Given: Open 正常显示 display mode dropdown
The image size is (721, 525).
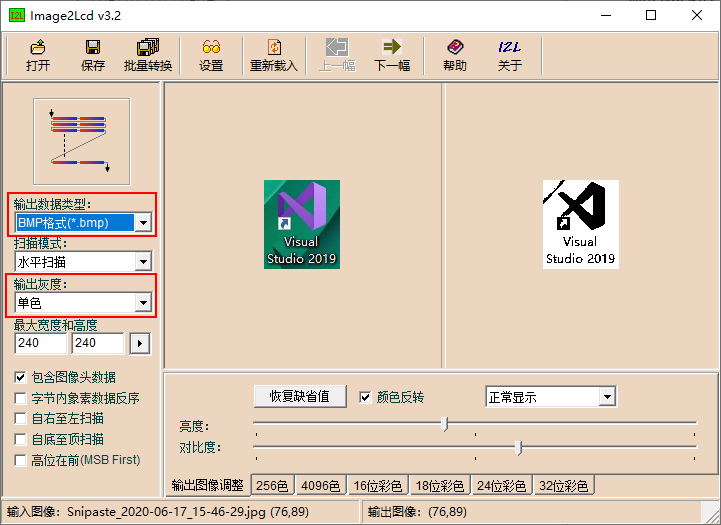Looking at the screenshot, I should coord(607,397).
